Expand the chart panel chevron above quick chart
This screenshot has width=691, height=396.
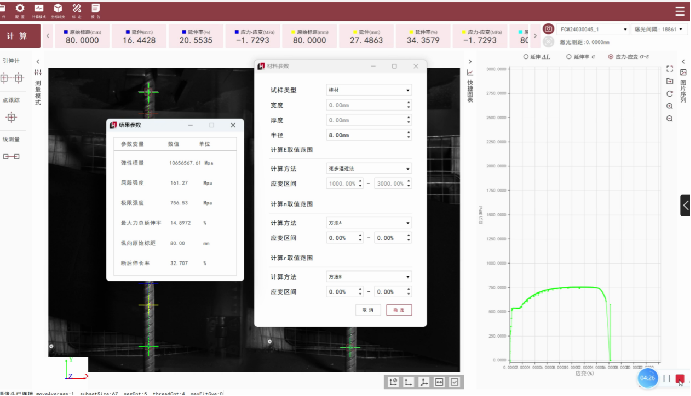tap(470, 62)
